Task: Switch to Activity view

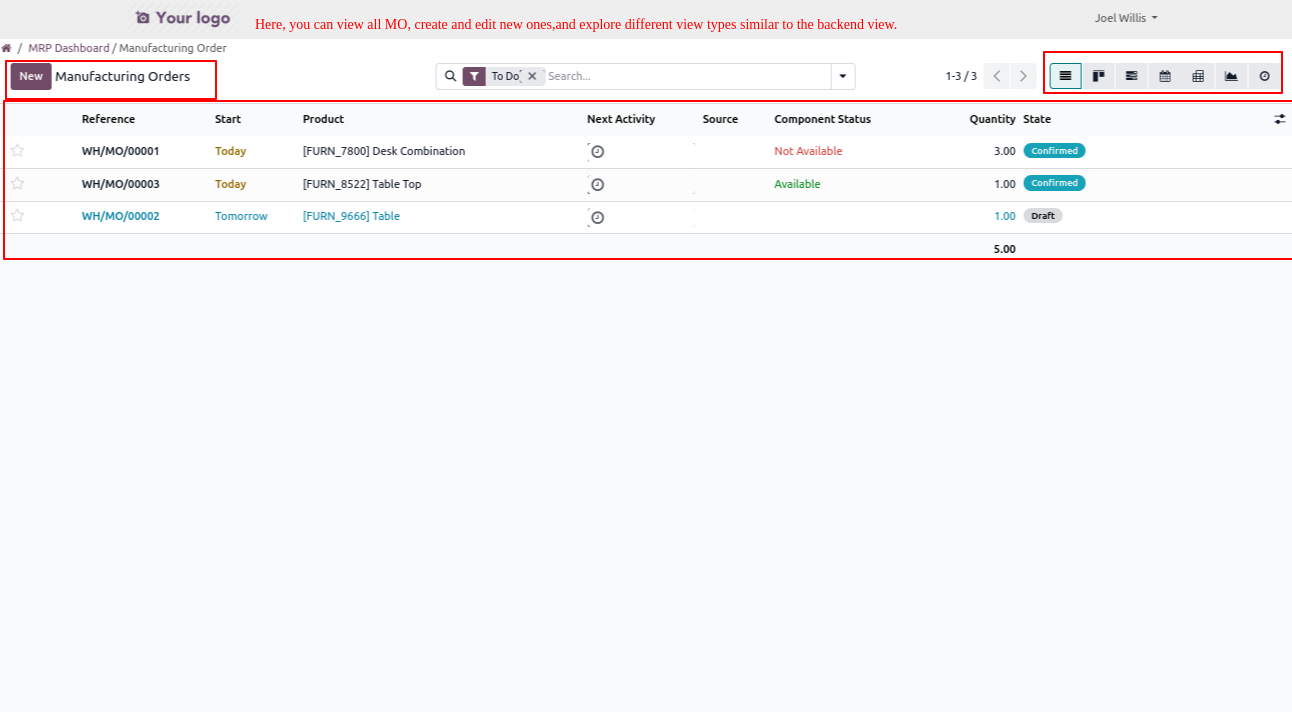Action: click(x=1264, y=76)
